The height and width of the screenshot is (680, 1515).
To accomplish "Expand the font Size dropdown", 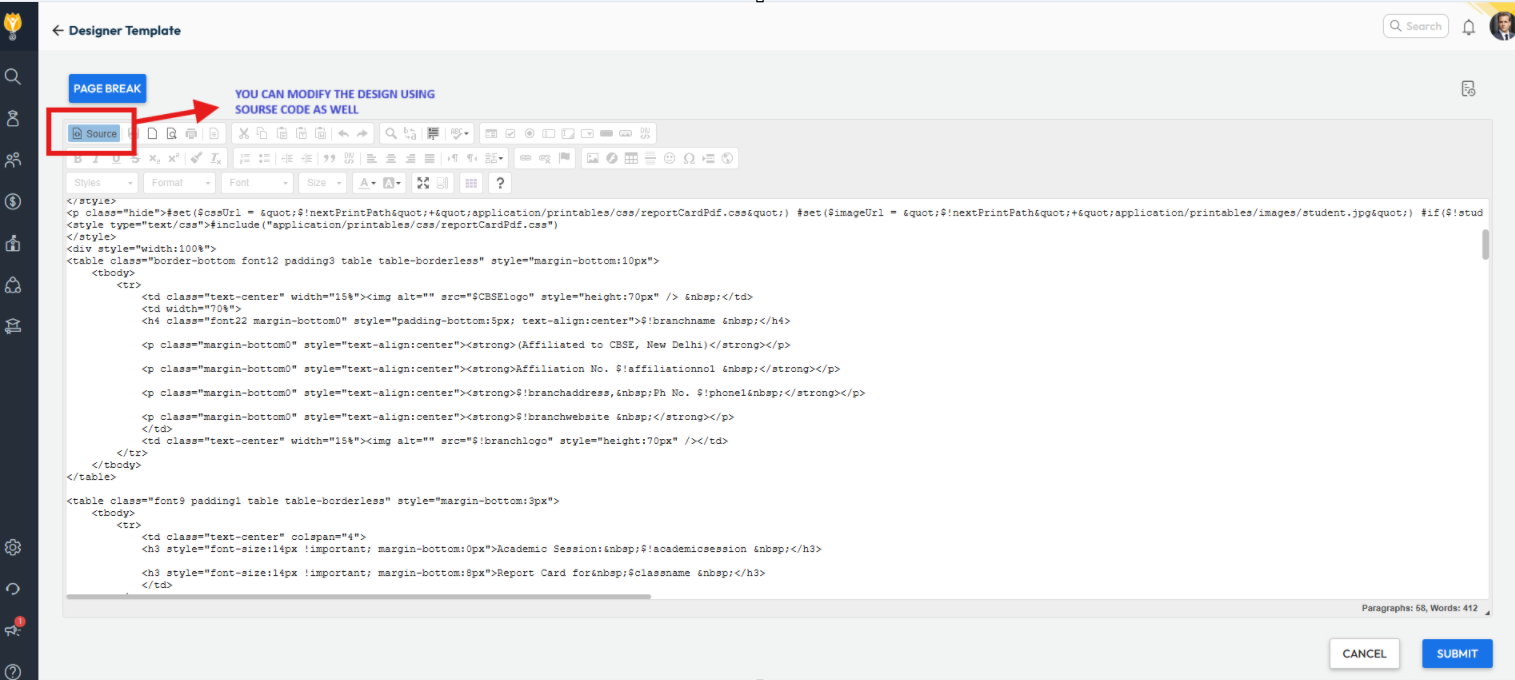I will coord(325,183).
